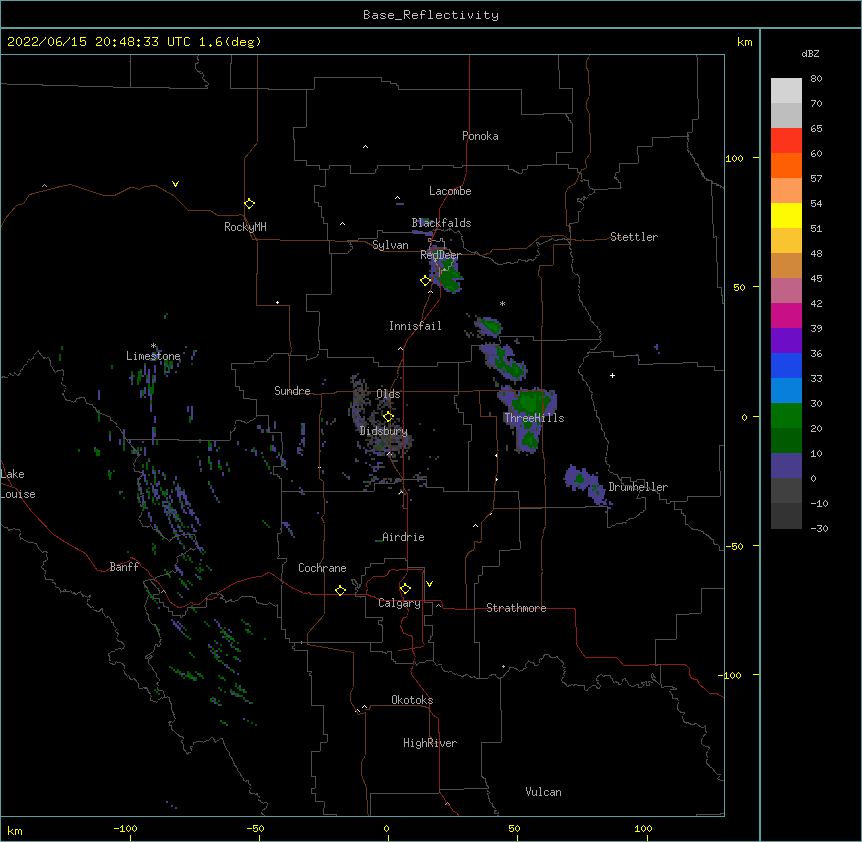Image resolution: width=862 pixels, height=842 pixels.
Task: Click the yellow 54 dBZ color swatch
Action: pyautogui.click(x=786, y=215)
